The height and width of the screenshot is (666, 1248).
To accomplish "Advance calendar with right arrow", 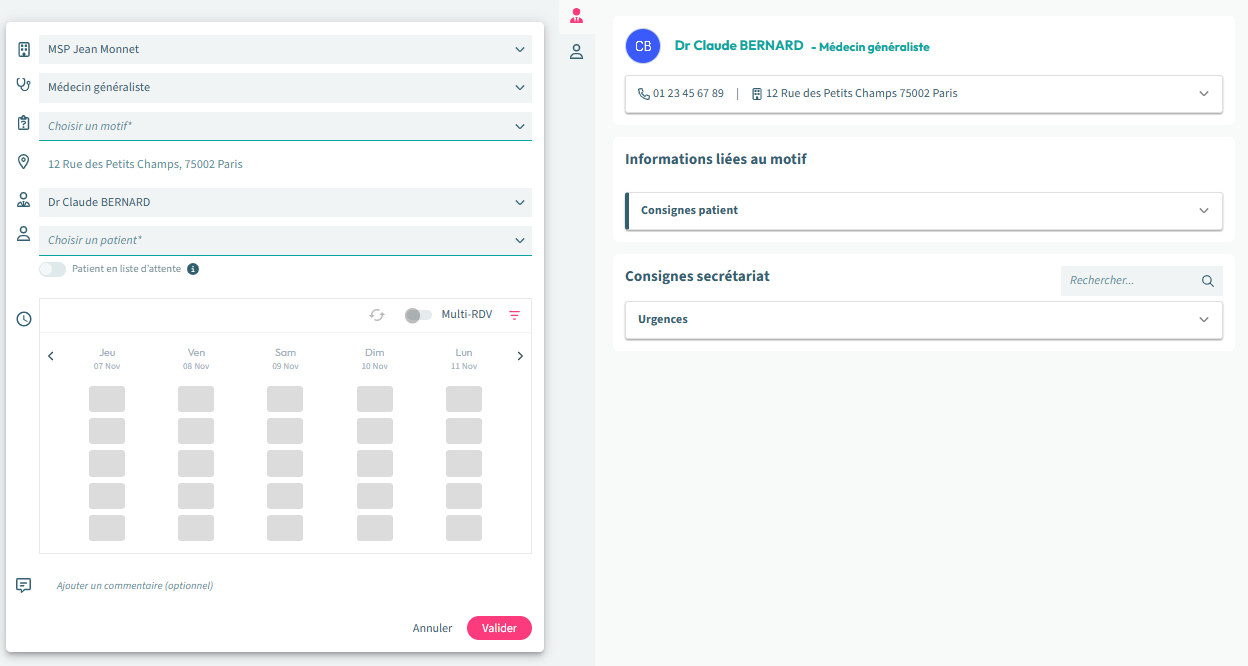I will pyautogui.click(x=520, y=356).
